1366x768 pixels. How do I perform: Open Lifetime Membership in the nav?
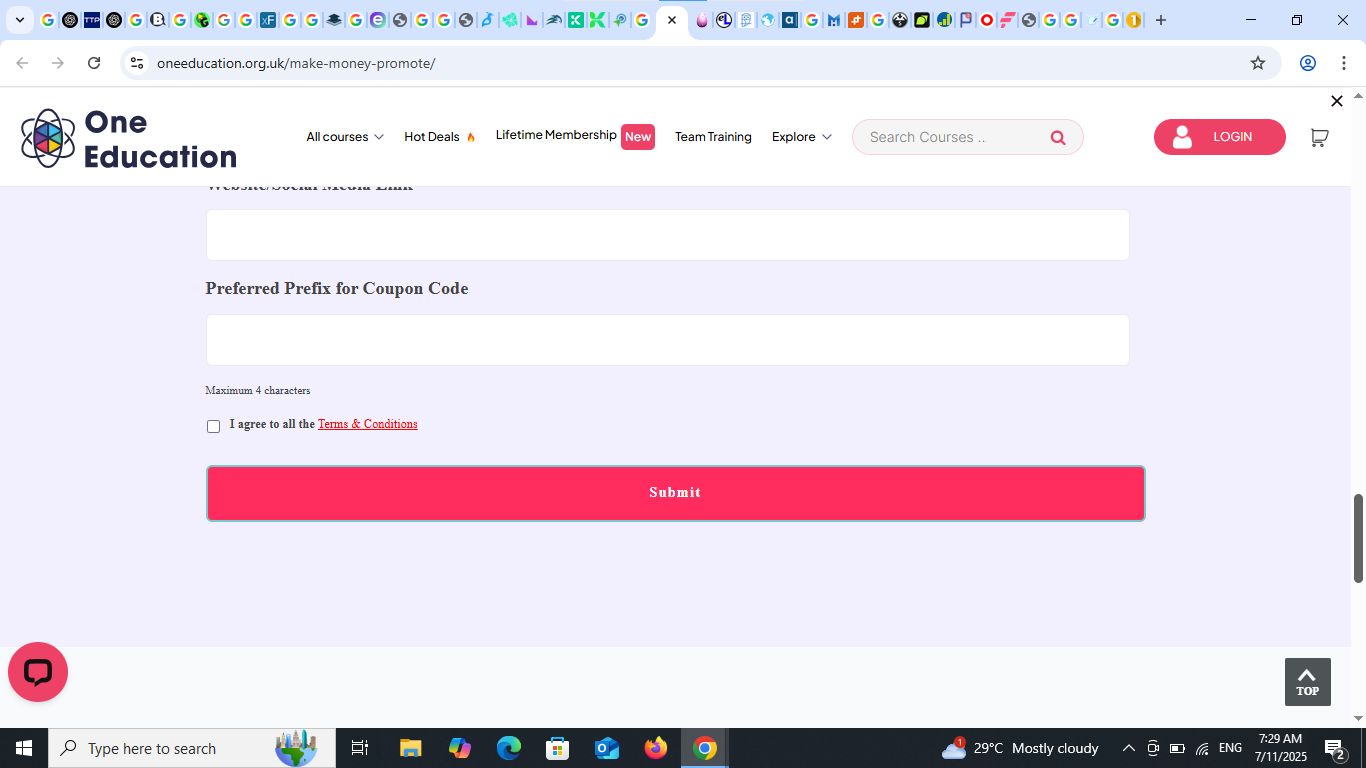coord(556,135)
